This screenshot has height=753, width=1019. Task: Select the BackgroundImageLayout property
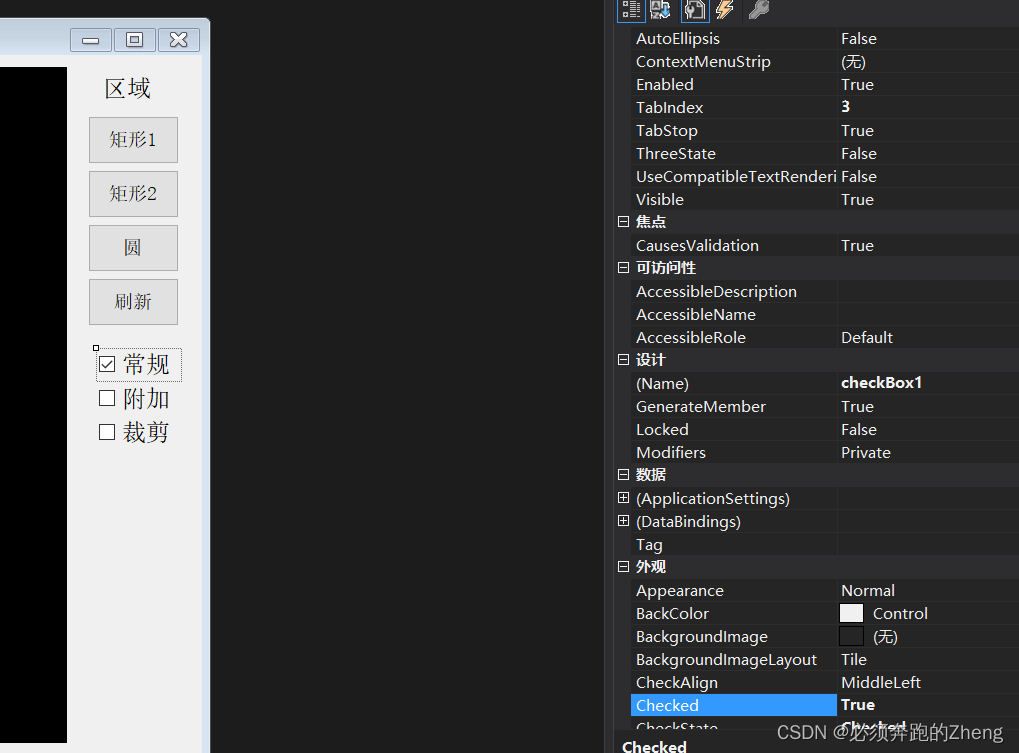point(825,659)
